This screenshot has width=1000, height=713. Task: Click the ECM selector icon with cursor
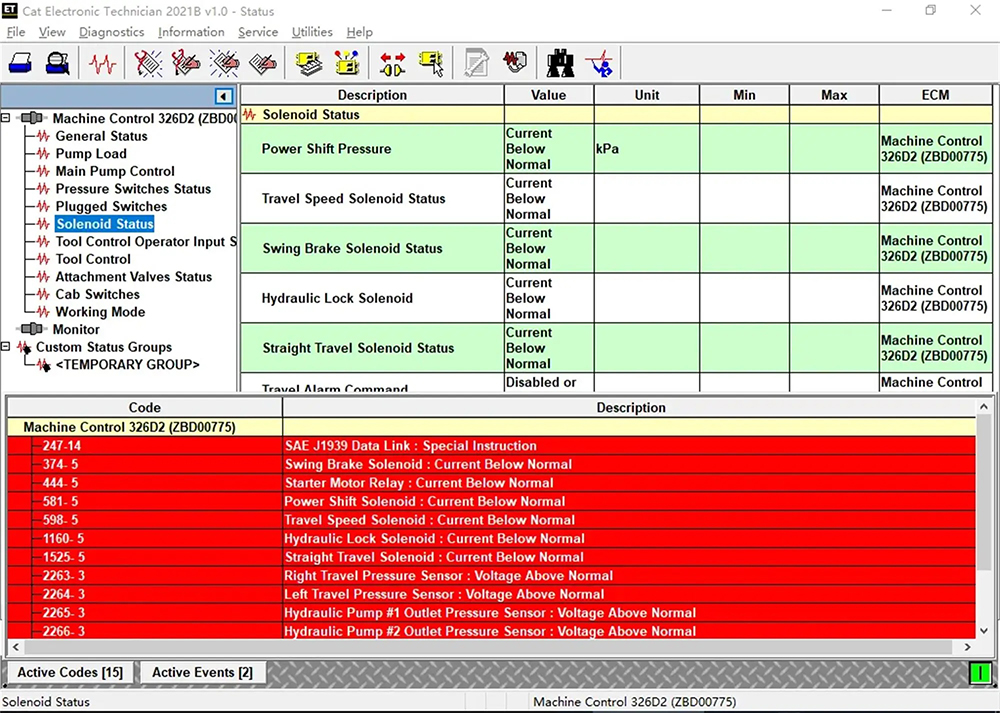point(431,64)
